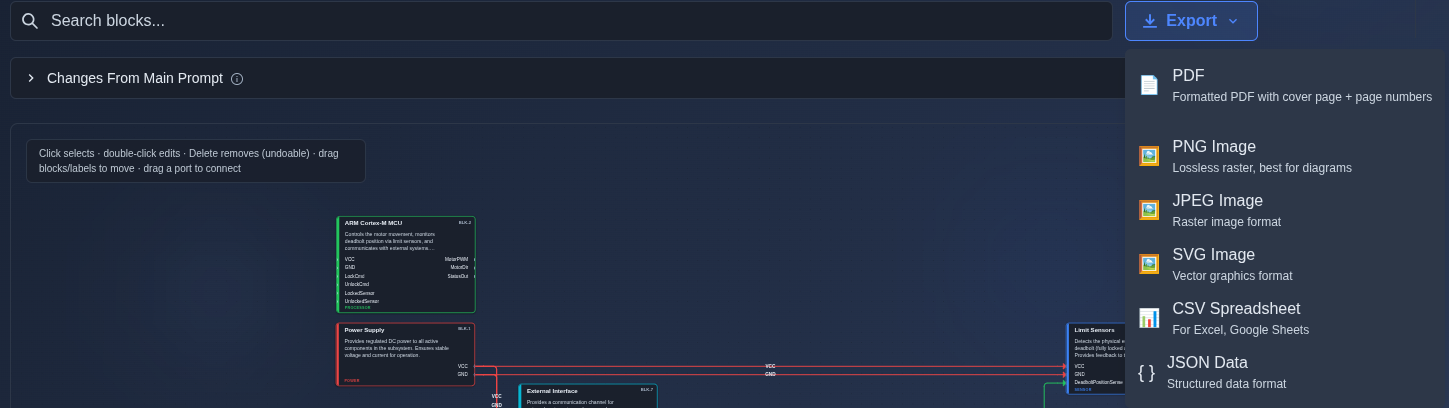The height and width of the screenshot is (408, 1449).
Task: Click DeadboltPositionSense port on Limit Sensors
Action: click(1099, 382)
